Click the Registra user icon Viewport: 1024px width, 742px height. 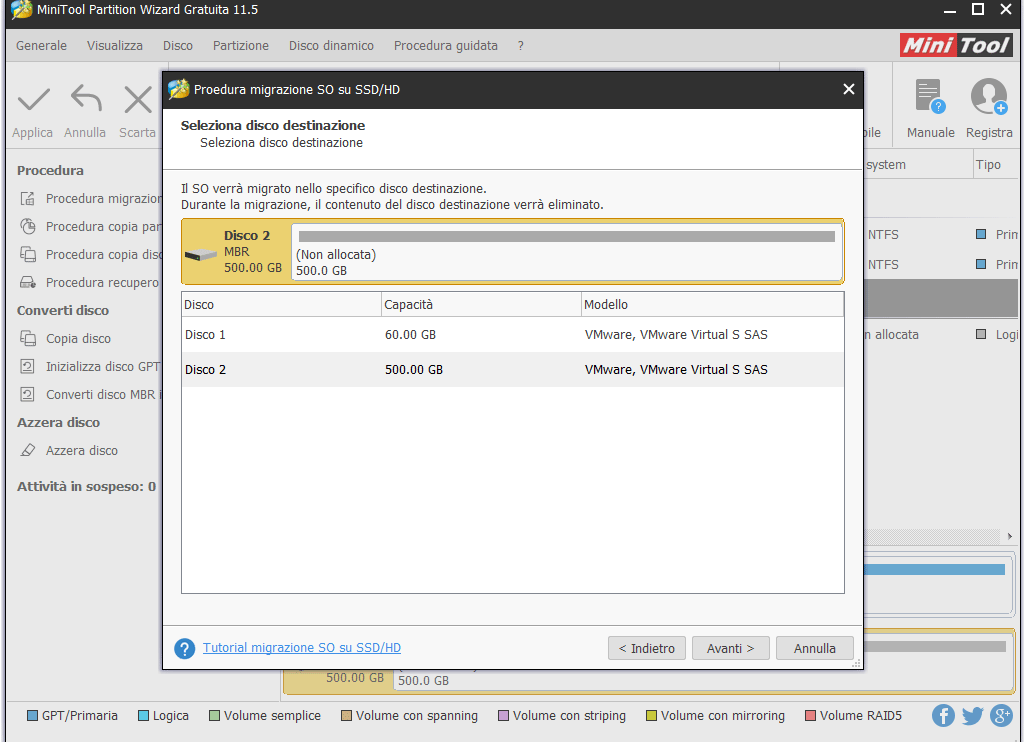[x=988, y=98]
